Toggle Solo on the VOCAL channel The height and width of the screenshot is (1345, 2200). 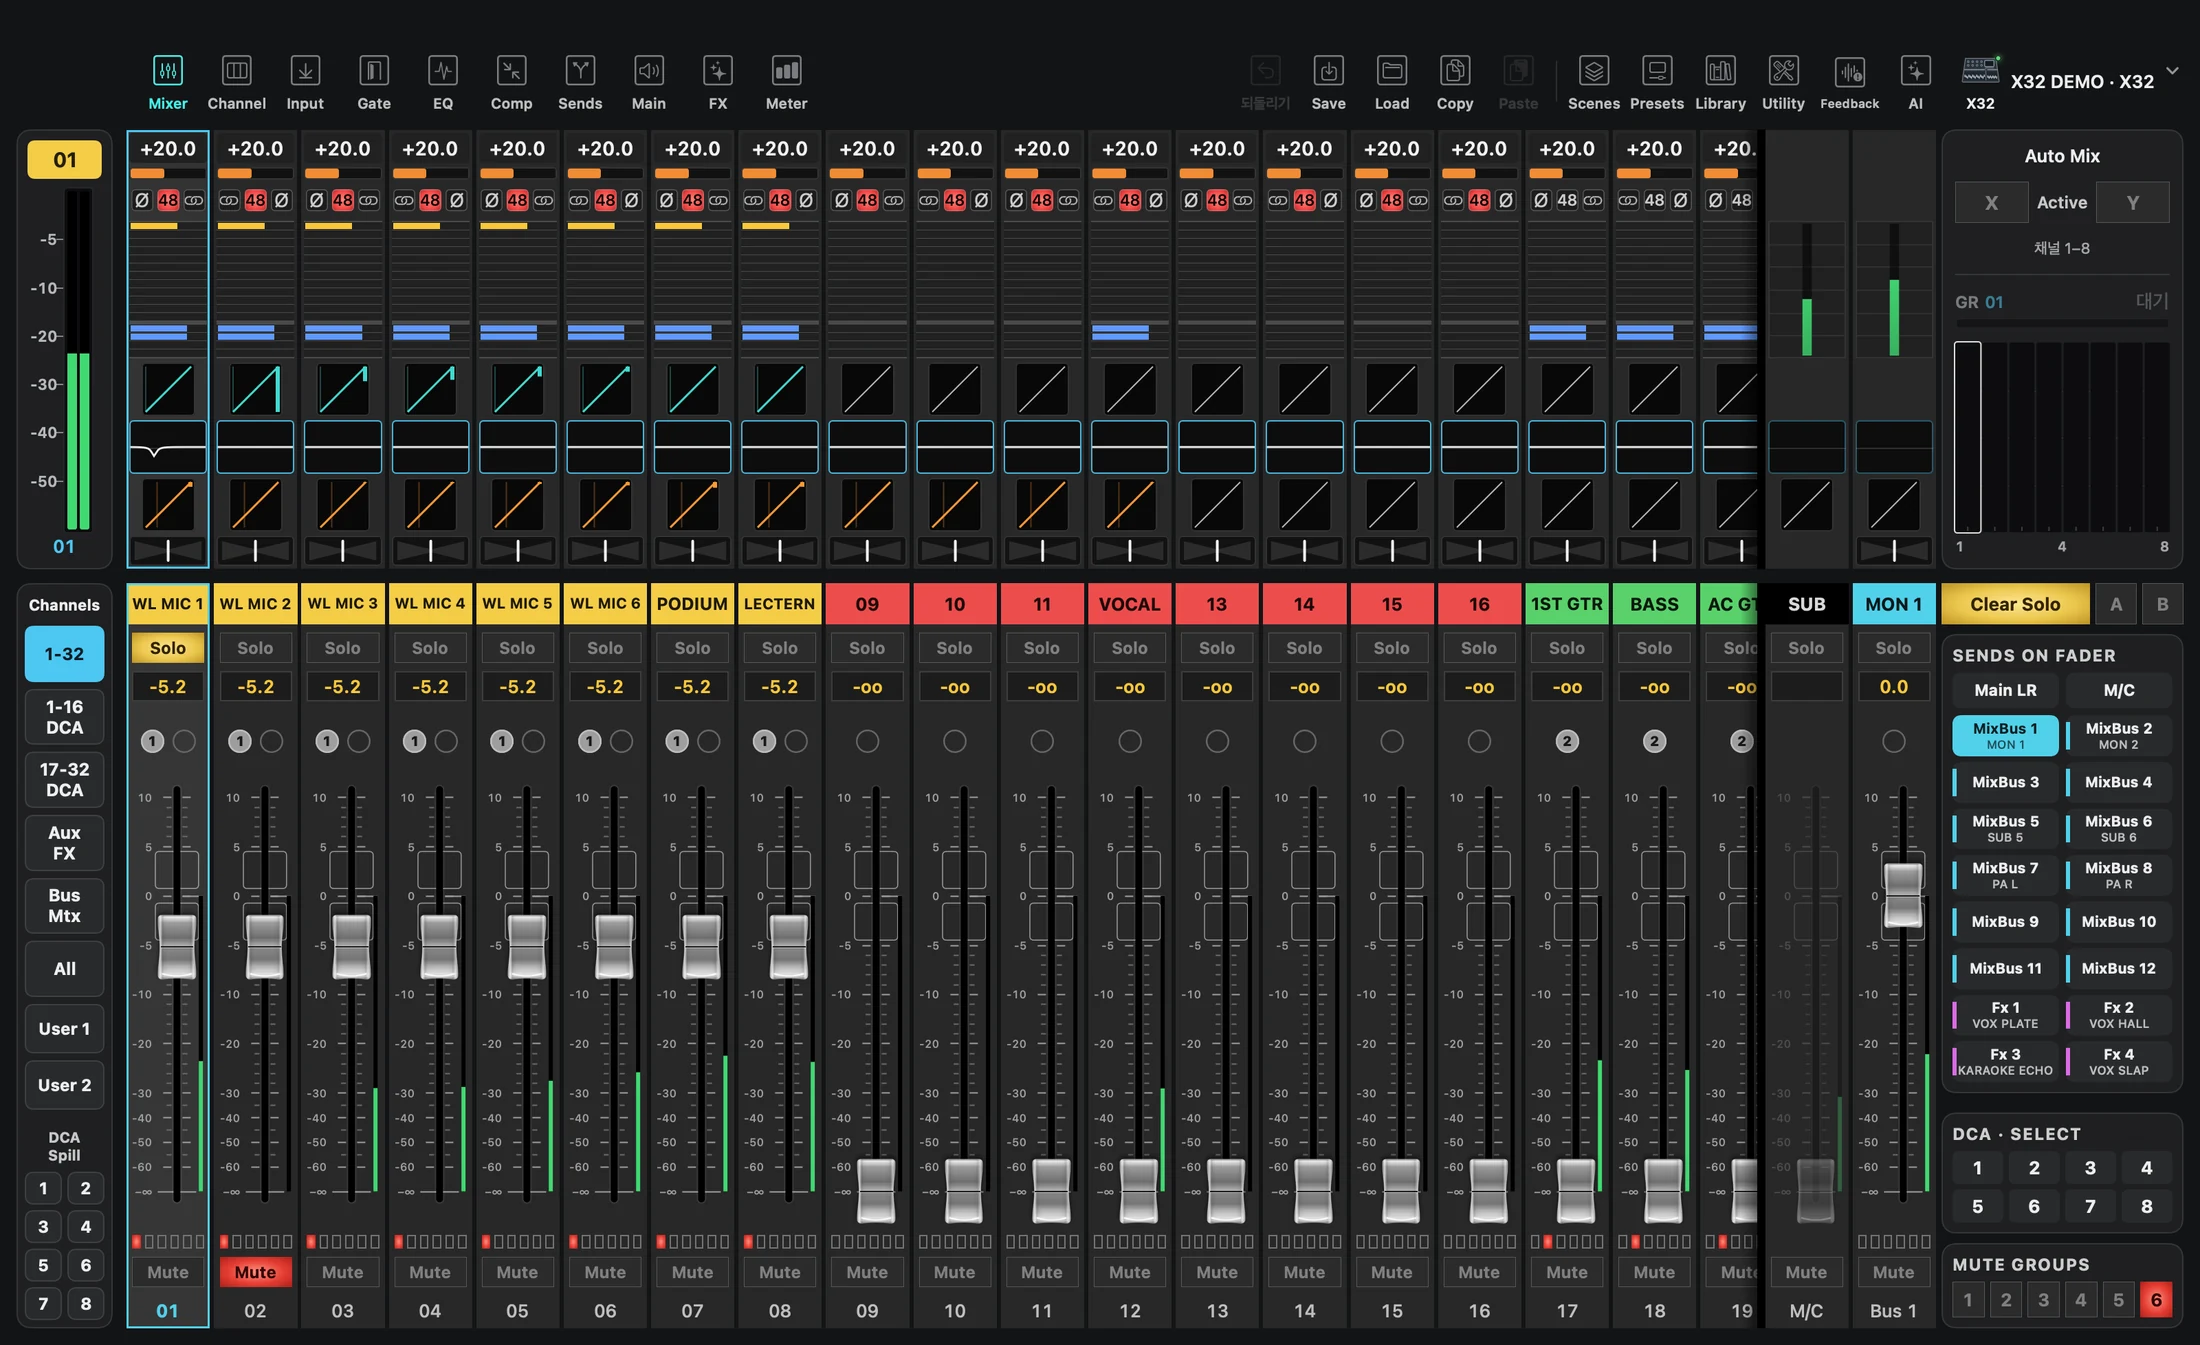pos(1129,648)
